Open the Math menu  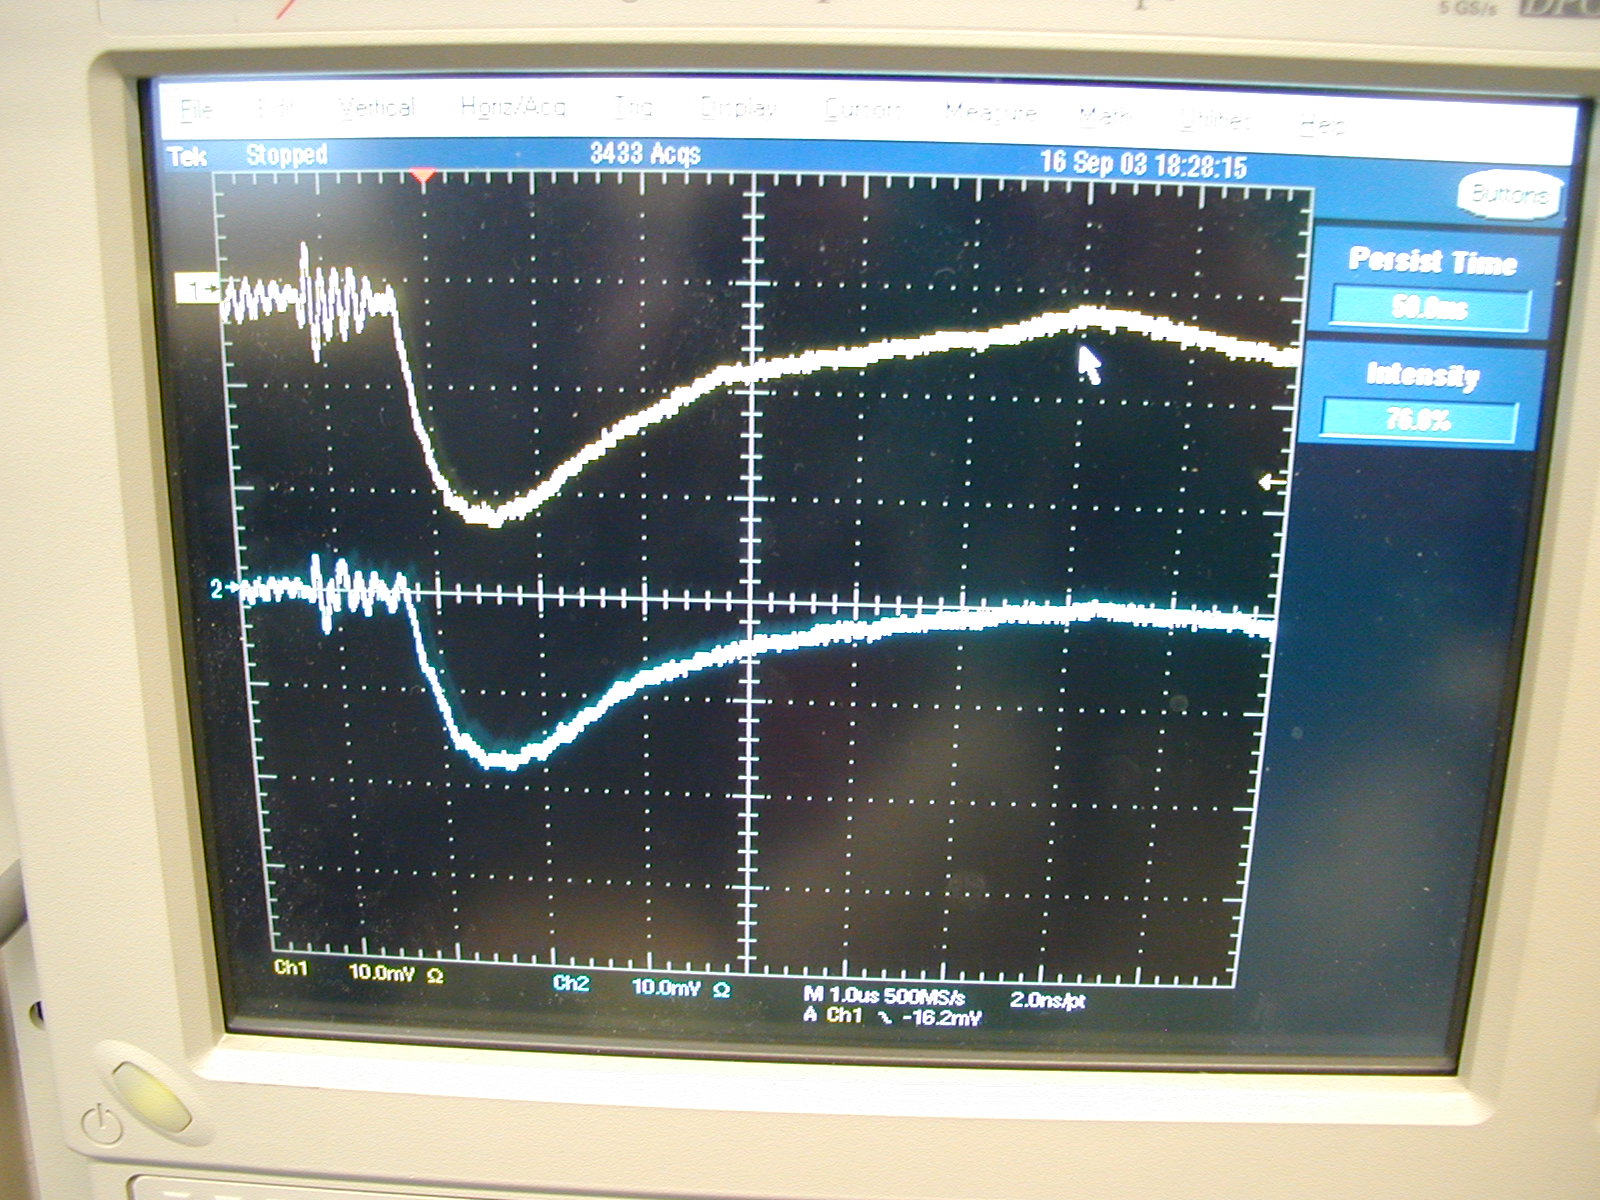pyautogui.click(x=1105, y=116)
